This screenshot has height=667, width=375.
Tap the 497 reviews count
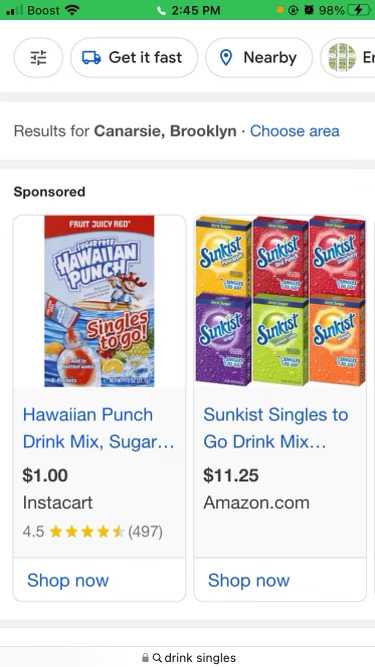click(x=145, y=531)
